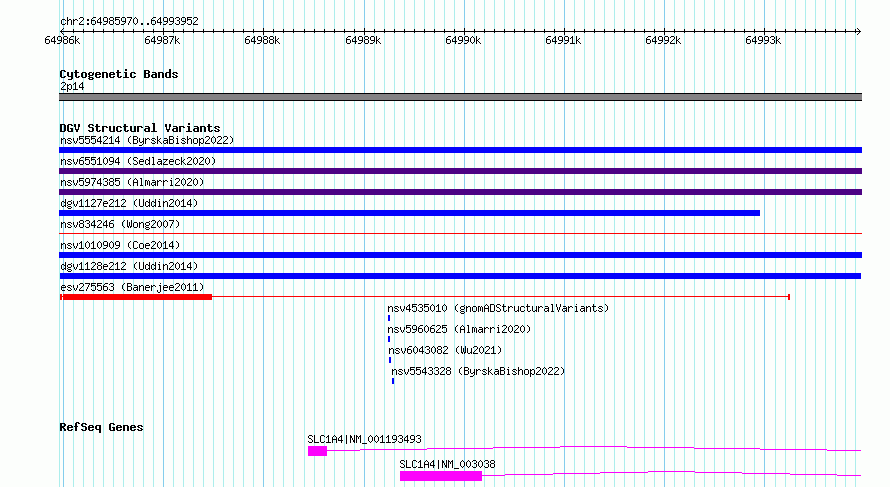Viewport: 890px width, 487px height.
Task: Click the DGV Structural Variants track title
Action: pyautogui.click(x=140, y=128)
